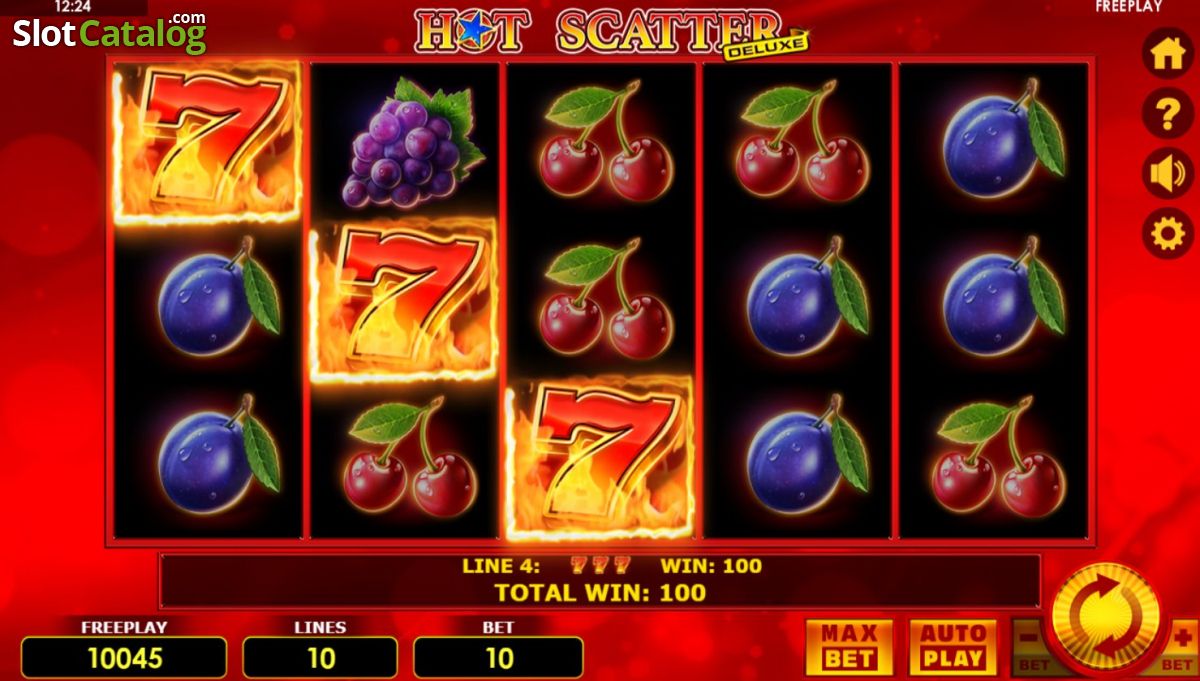Click the flaming 7 on the third reel
Image resolution: width=1200 pixels, height=681 pixels.
point(600,458)
